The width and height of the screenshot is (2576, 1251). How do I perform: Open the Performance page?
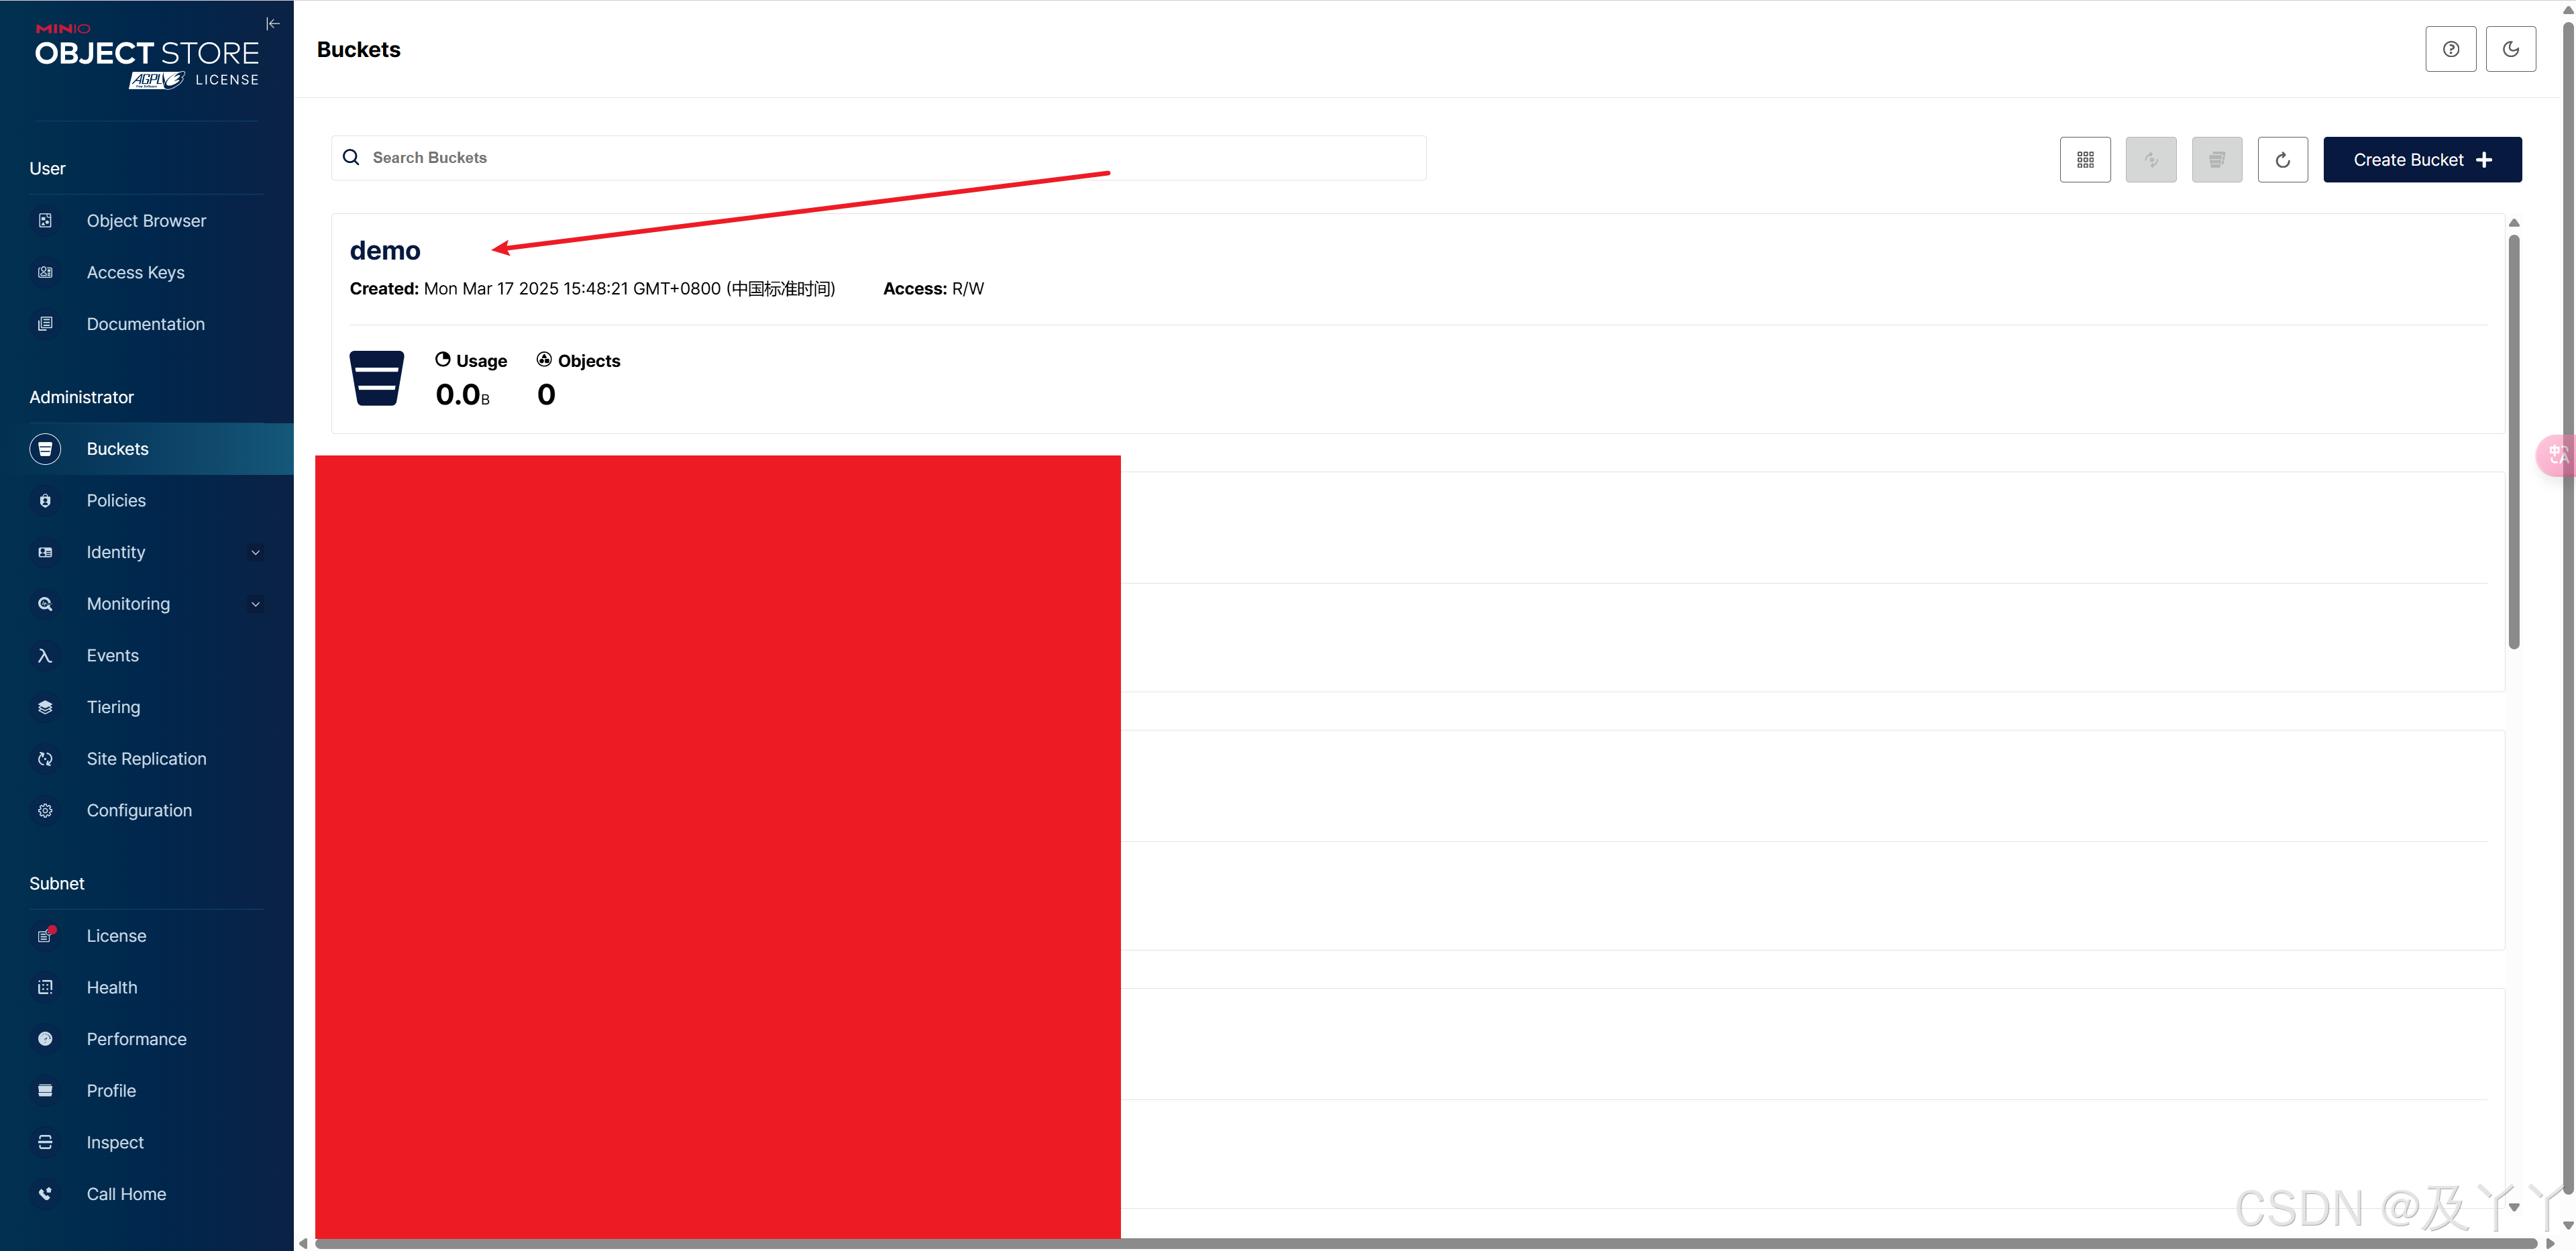coord(147,1039)
